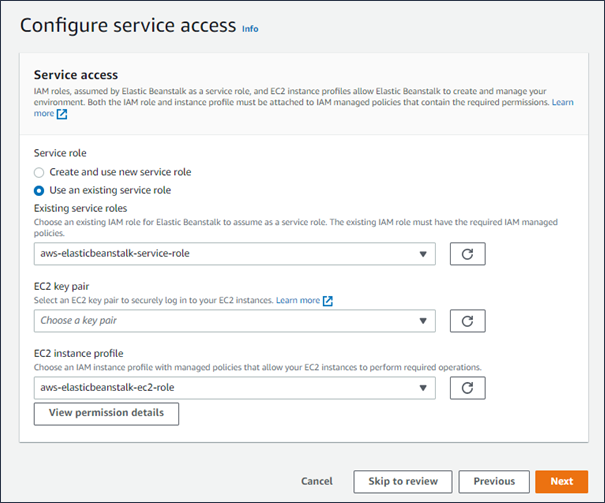Select Use an existing service role
This screenshot has height=503, width=605.
[x=39, y=190]
